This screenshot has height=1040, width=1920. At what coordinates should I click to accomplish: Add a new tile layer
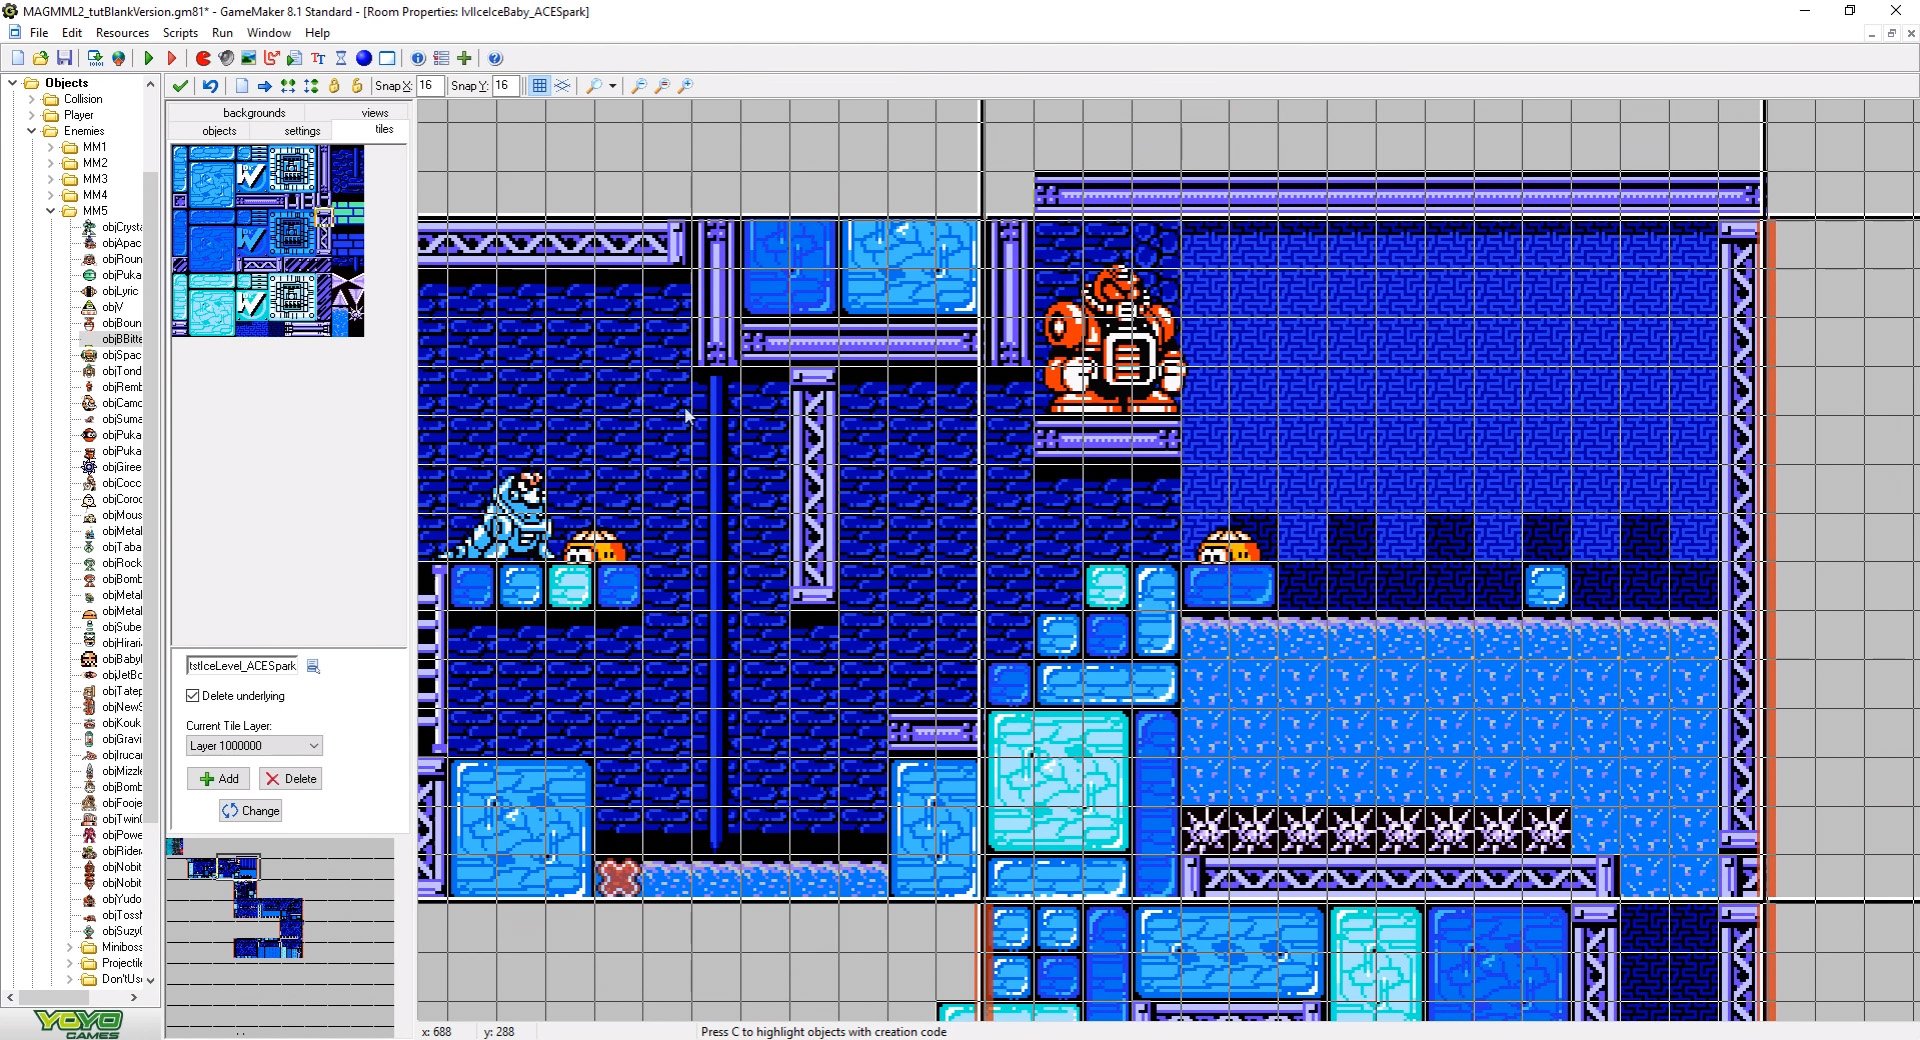point(218,779)
